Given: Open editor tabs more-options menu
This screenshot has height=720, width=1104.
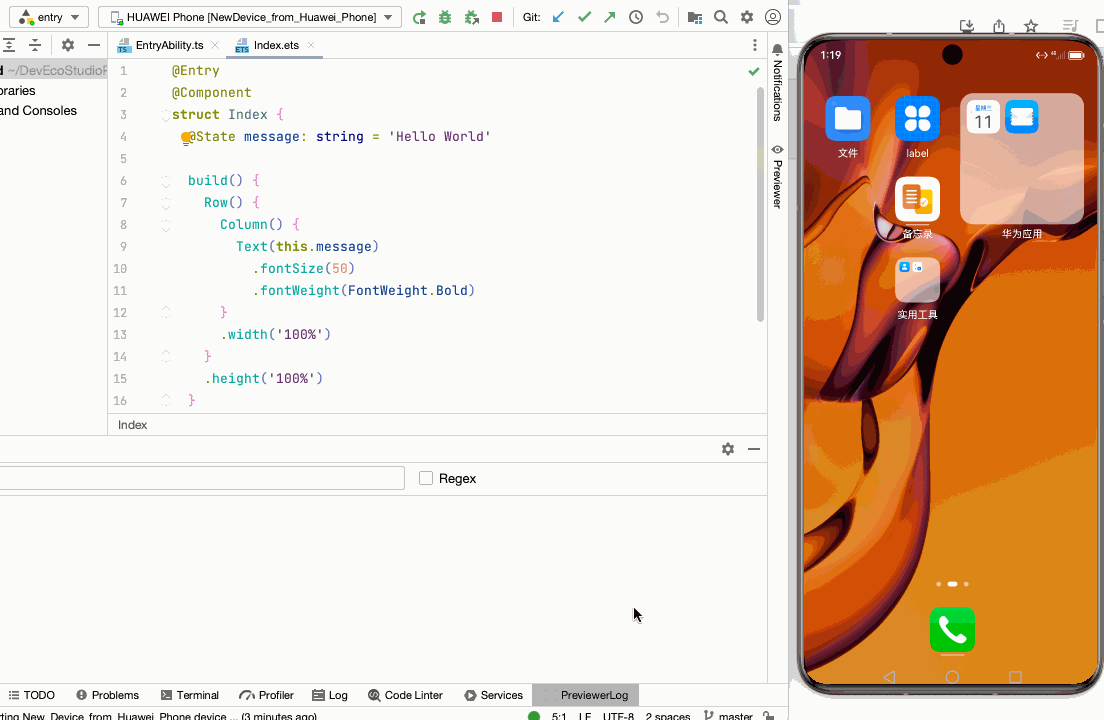Looking at the screenshot, I should [755, 45].
